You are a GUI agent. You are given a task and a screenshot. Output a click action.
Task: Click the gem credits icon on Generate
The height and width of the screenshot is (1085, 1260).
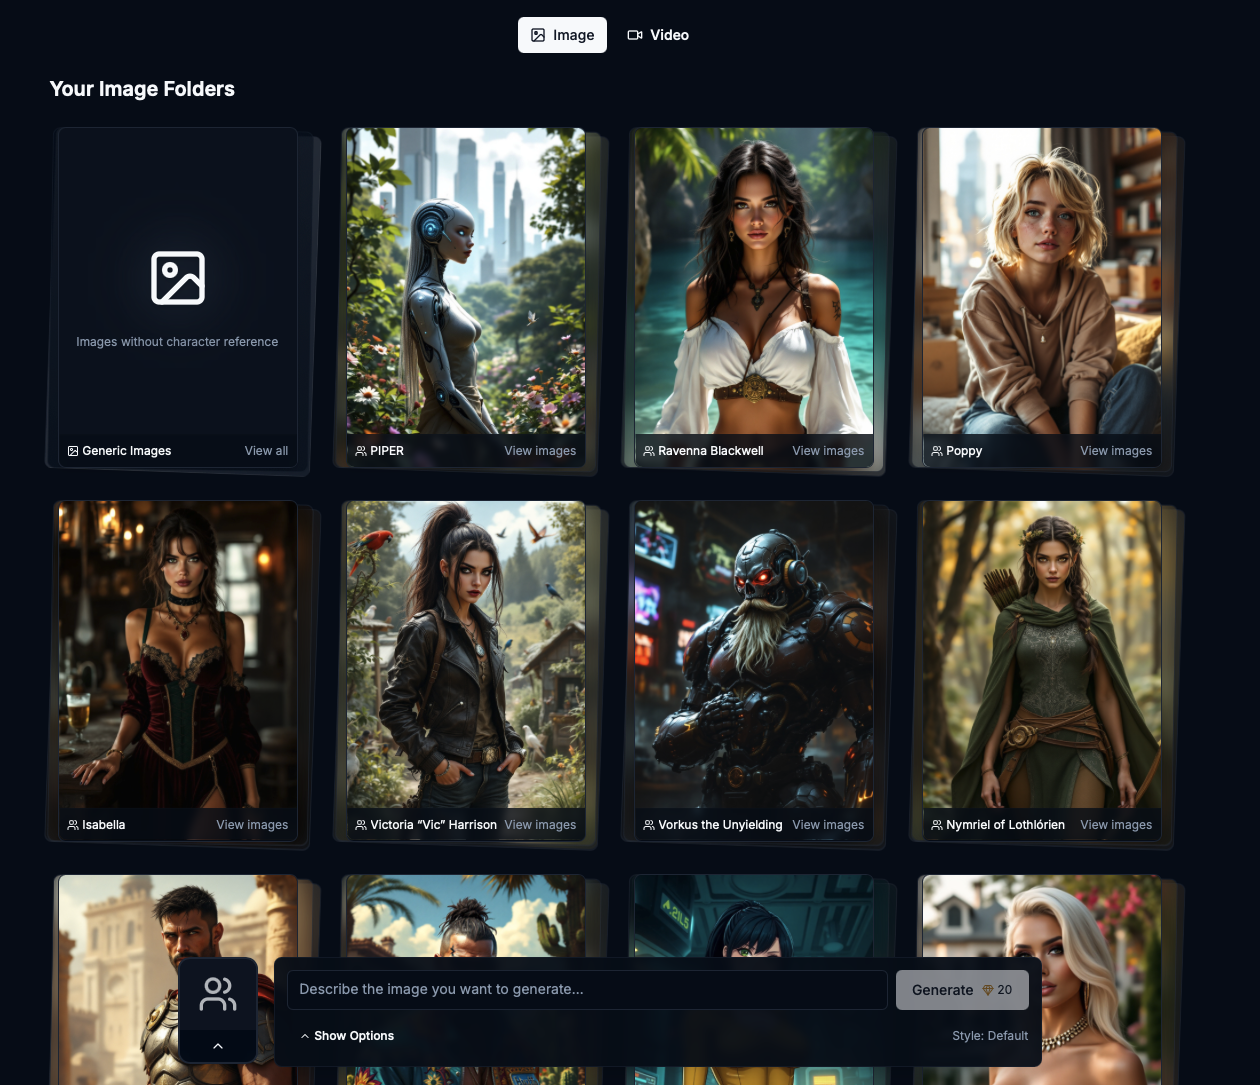[988, 990]
